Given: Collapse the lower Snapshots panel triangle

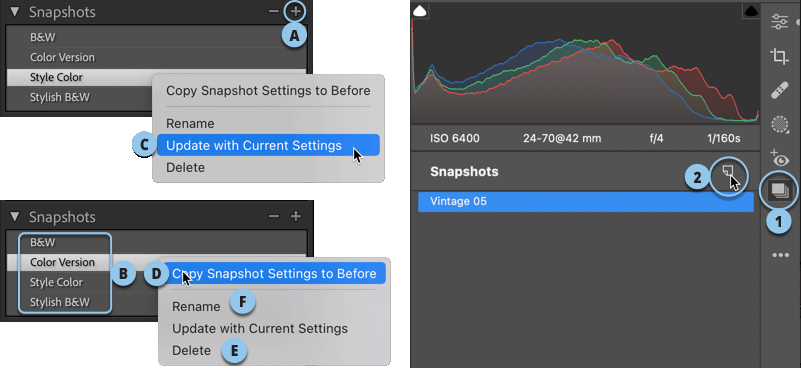Looking at the screenshot, I should click(x=15, y=217).
